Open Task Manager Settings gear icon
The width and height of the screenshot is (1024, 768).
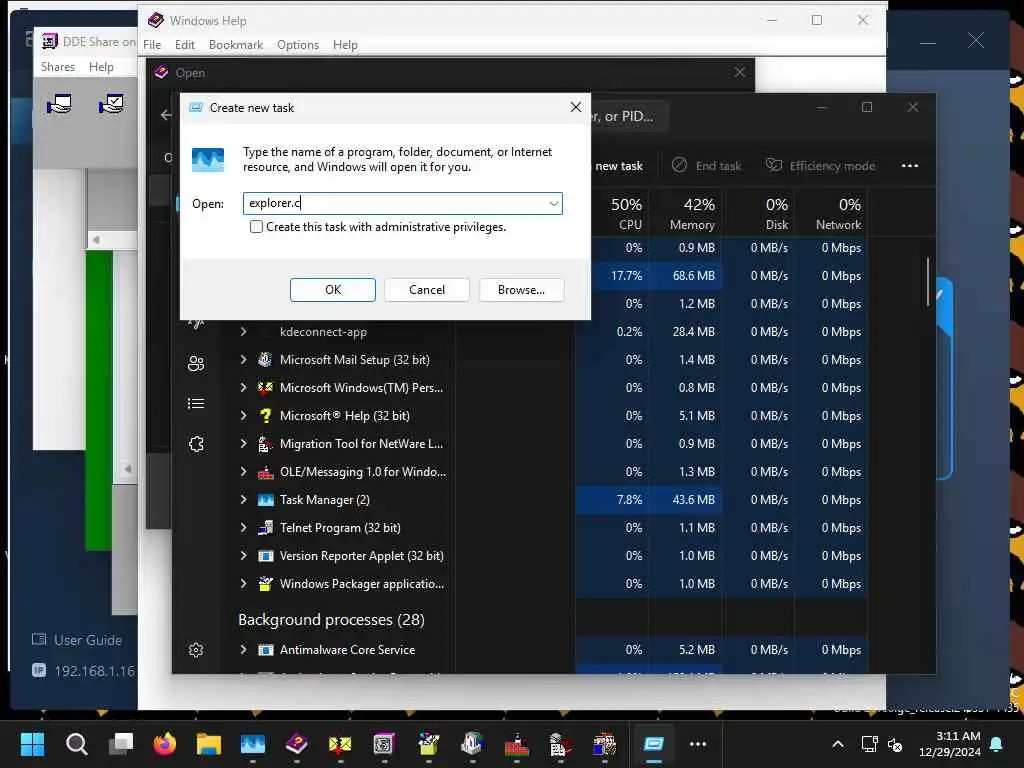[x=196, y=649]
